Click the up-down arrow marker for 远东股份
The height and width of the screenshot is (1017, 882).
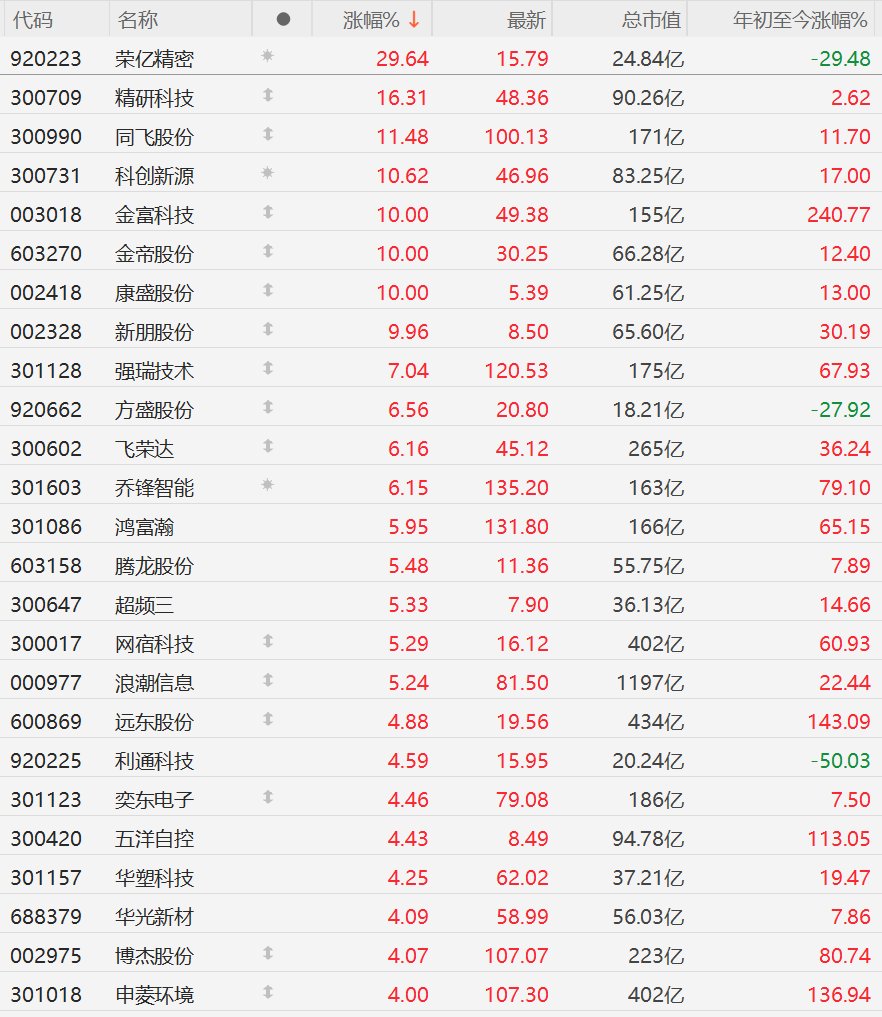point(268,719)
